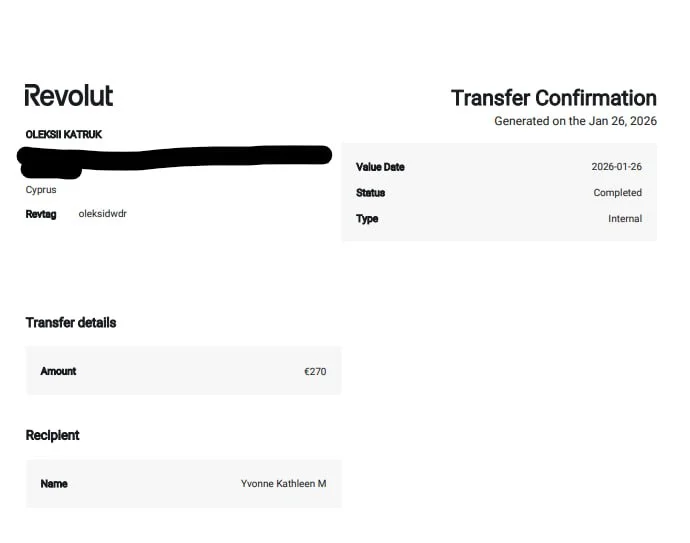Viewport: 690px width, 543px height.
Task: Click the Transfer details heading
Action: 71,323
